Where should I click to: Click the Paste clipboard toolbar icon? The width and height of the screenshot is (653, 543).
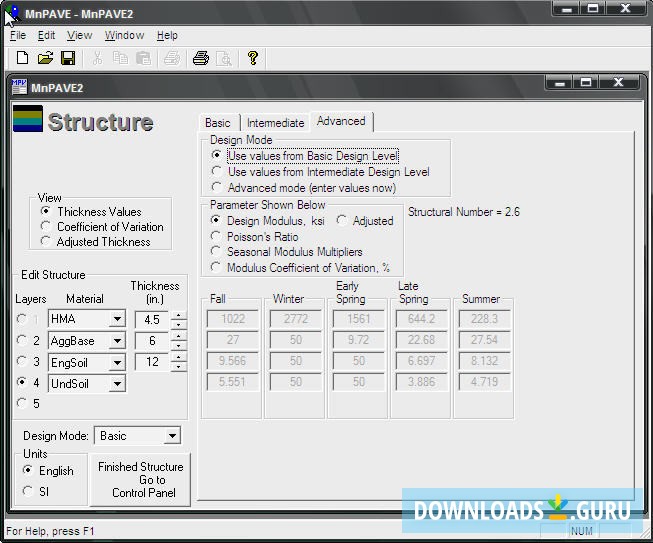tap(143, 58)
